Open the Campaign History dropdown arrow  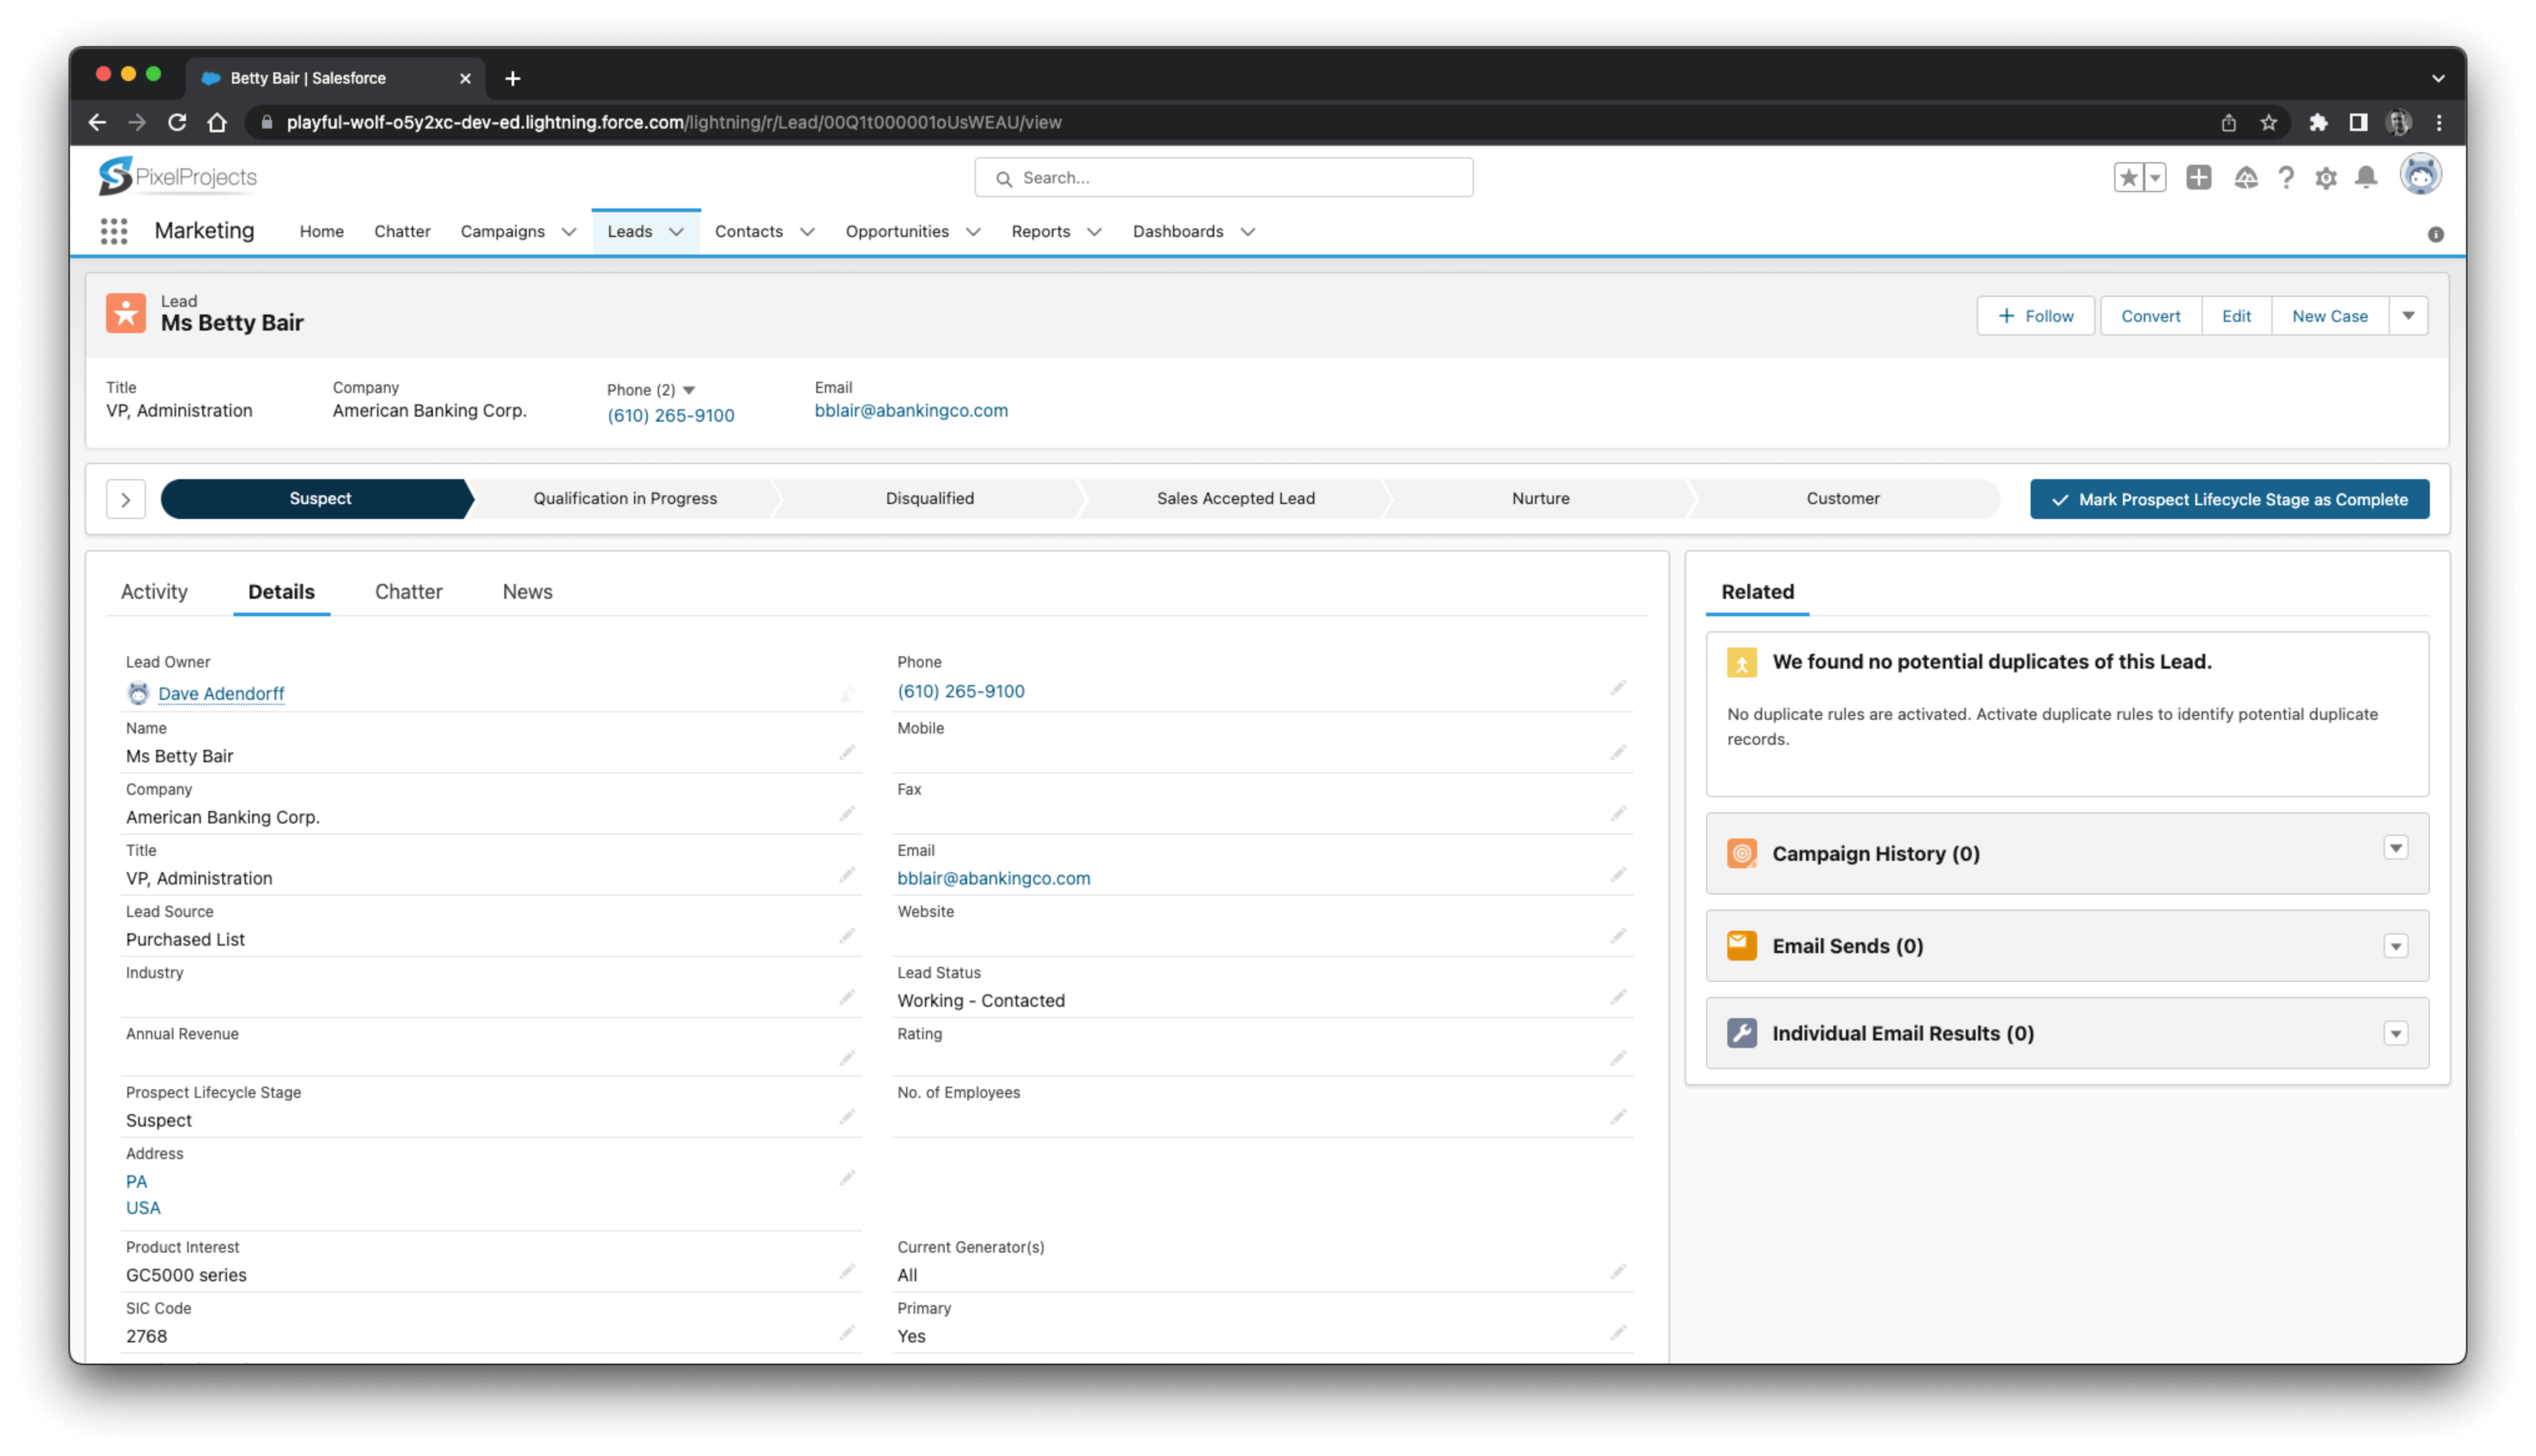coord(2395,848)
